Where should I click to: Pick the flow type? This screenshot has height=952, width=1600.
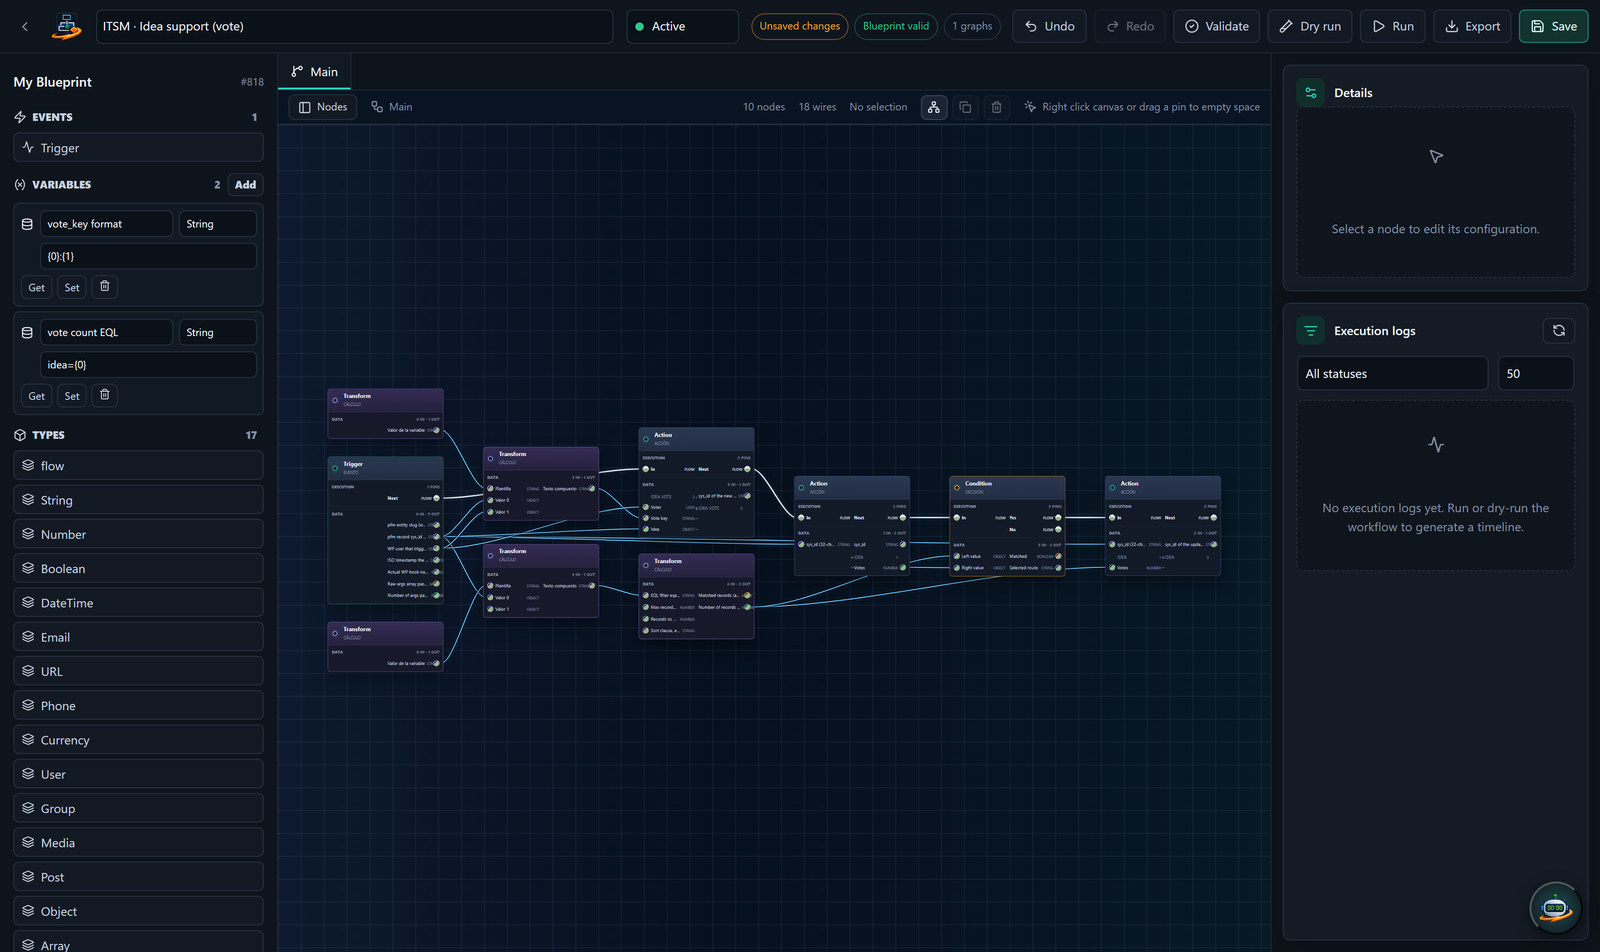tap(138, 466)
